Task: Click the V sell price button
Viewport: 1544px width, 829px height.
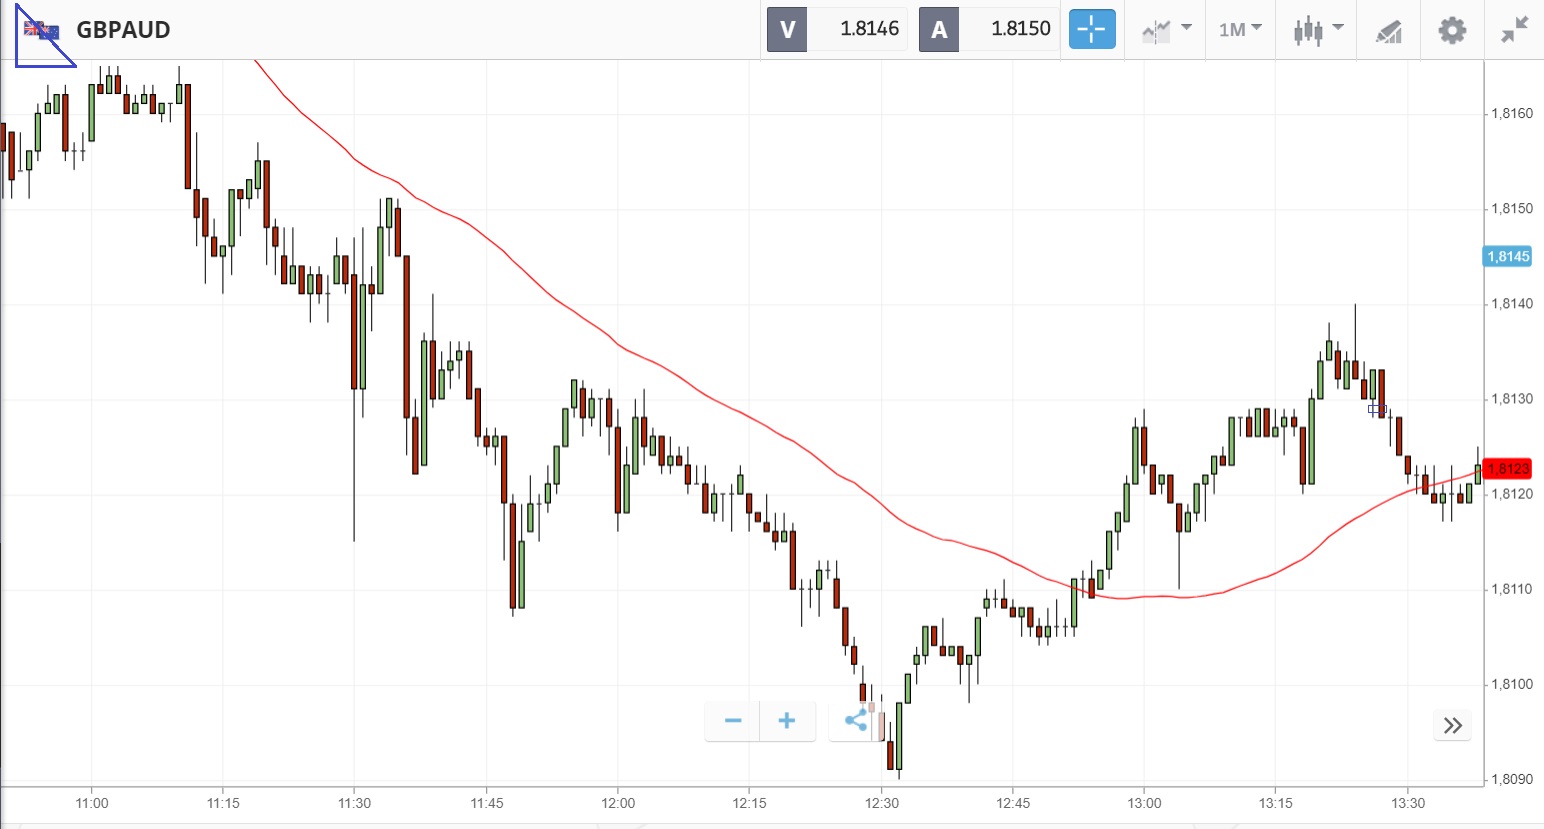Action: pos(837,29)
